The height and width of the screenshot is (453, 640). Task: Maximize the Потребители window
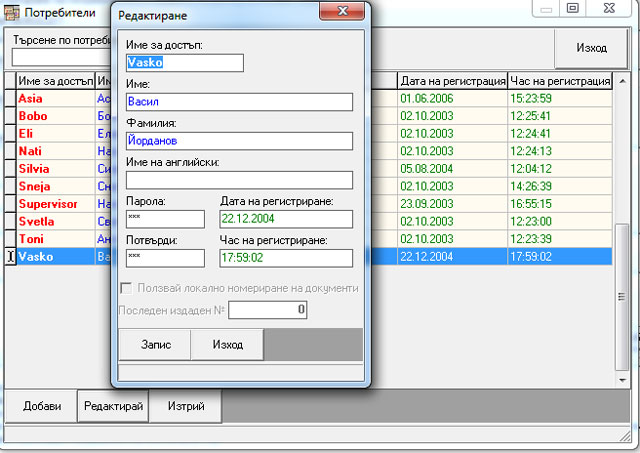(x=573, y=8)
